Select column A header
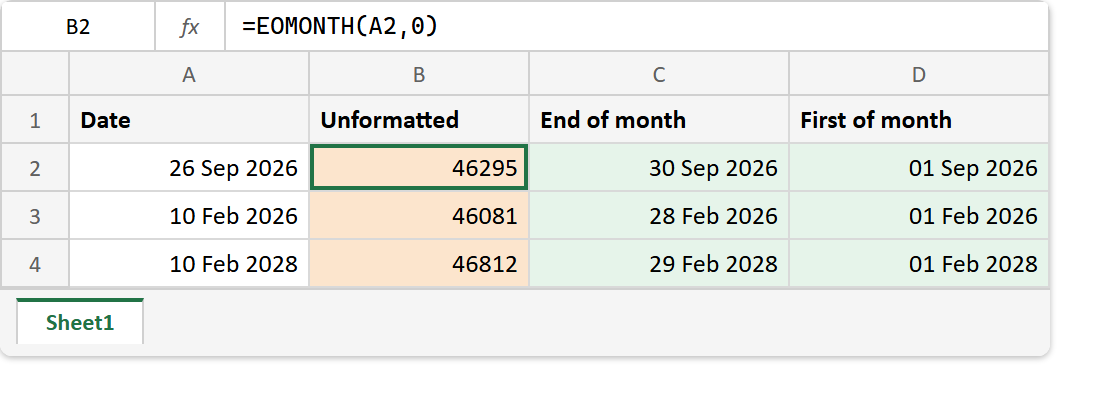1098x404 pixels. click(x=188, y=75)
